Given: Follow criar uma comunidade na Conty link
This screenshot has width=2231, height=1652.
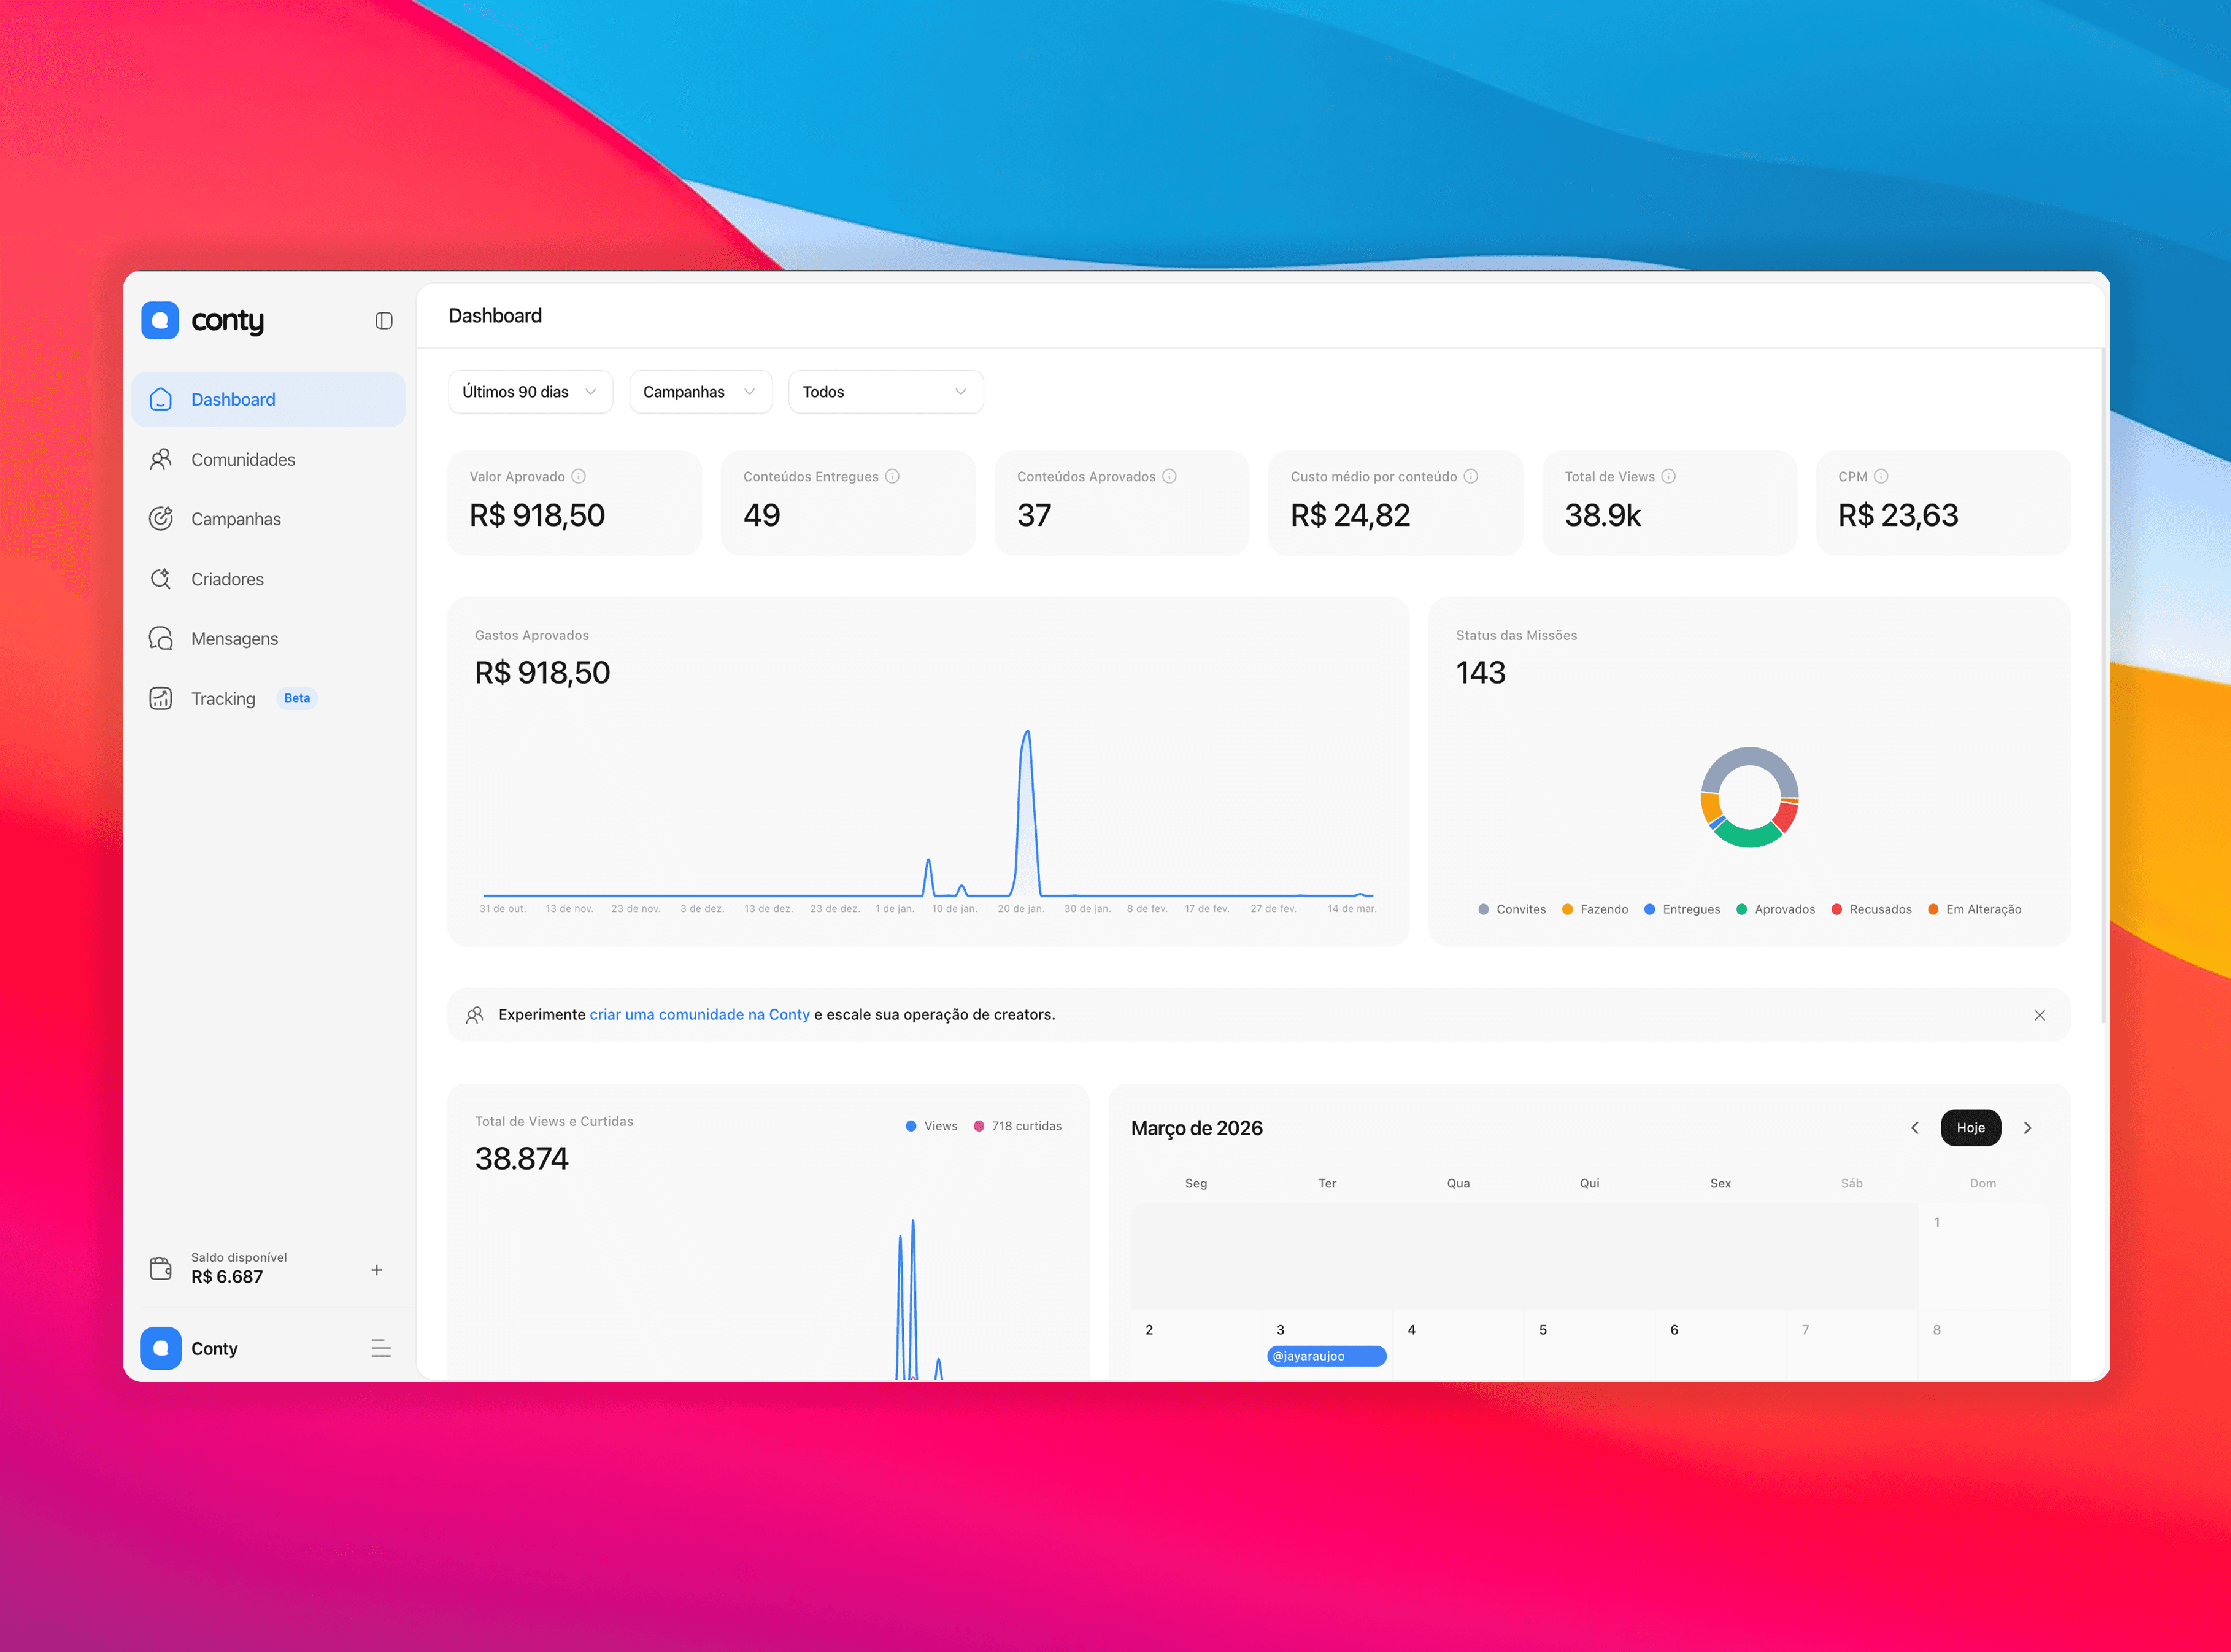Looking at the screenshot, I should pyautogui.click(x=699, y=1014).
